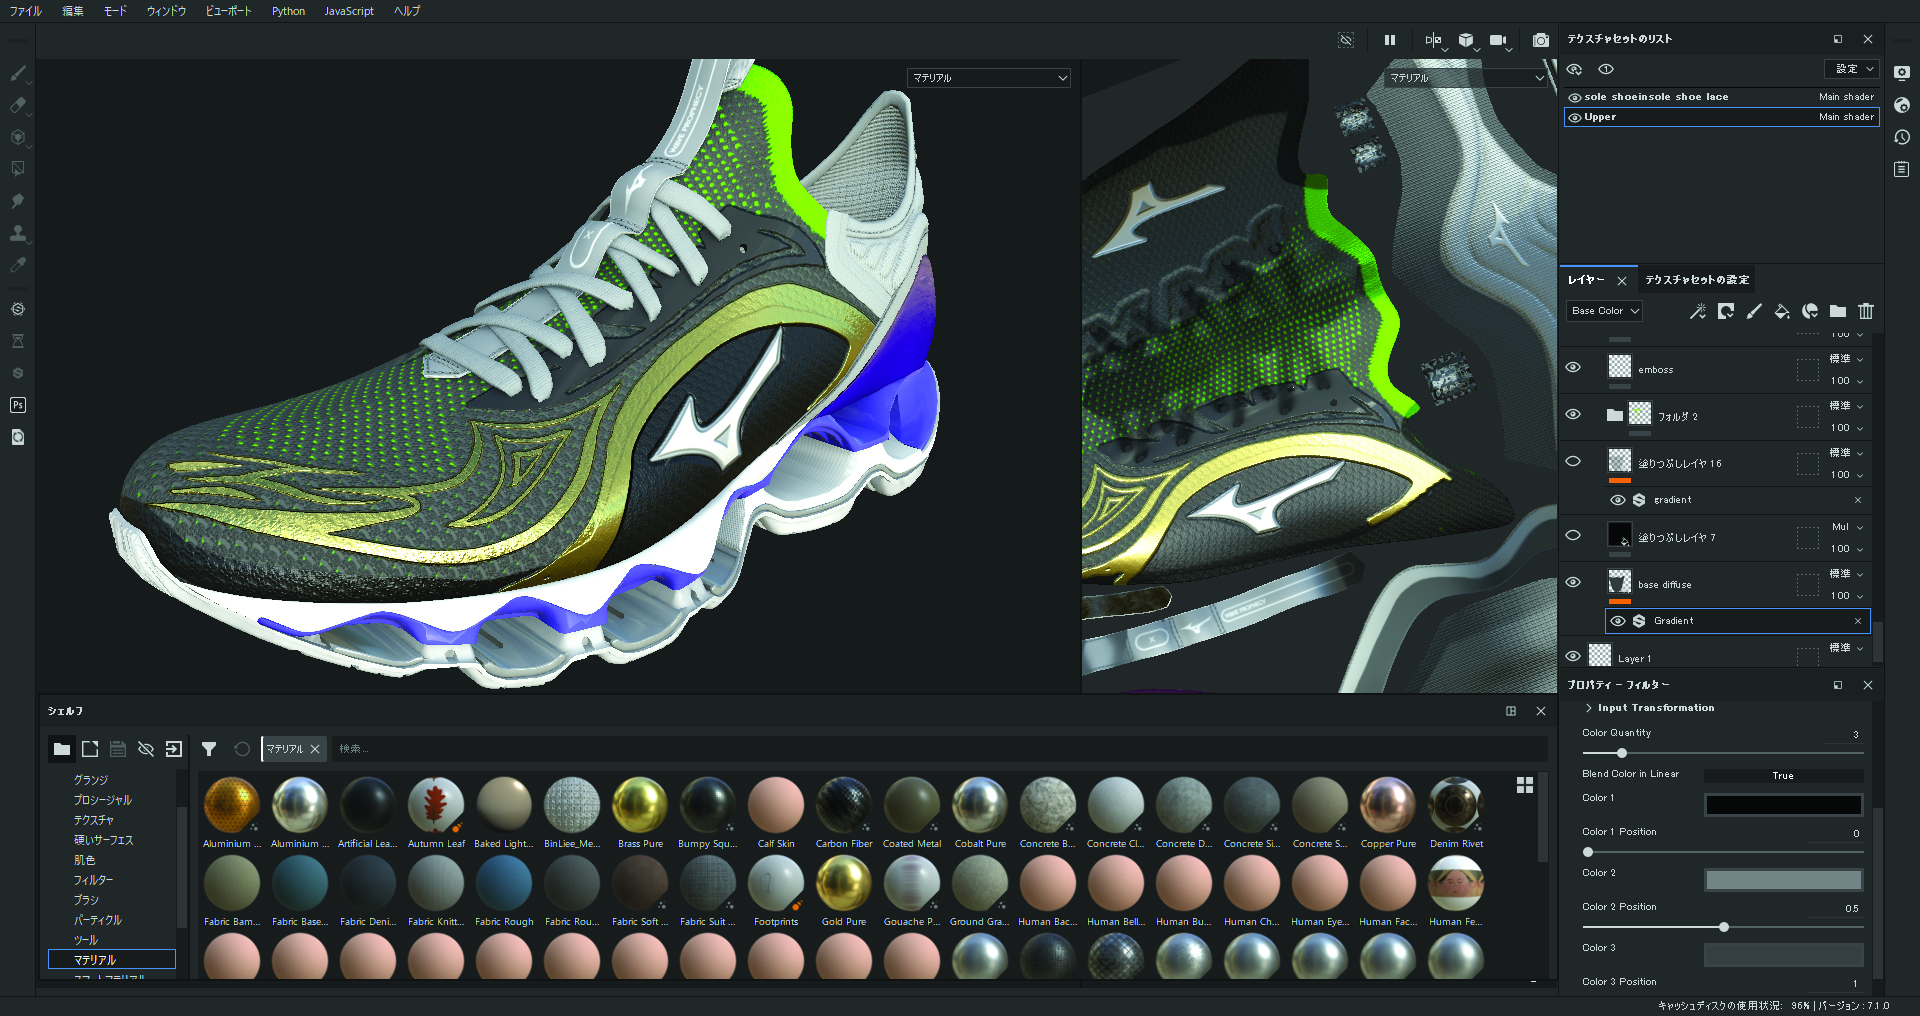Open the camera selection icon

coord(1499,40)
